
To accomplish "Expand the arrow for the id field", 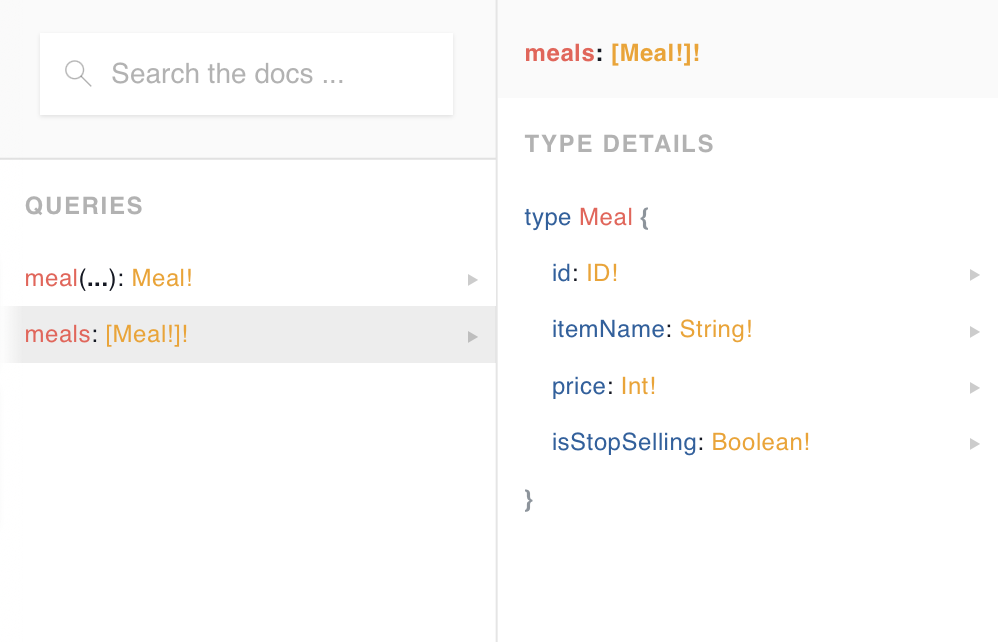I will pos(975,274).
